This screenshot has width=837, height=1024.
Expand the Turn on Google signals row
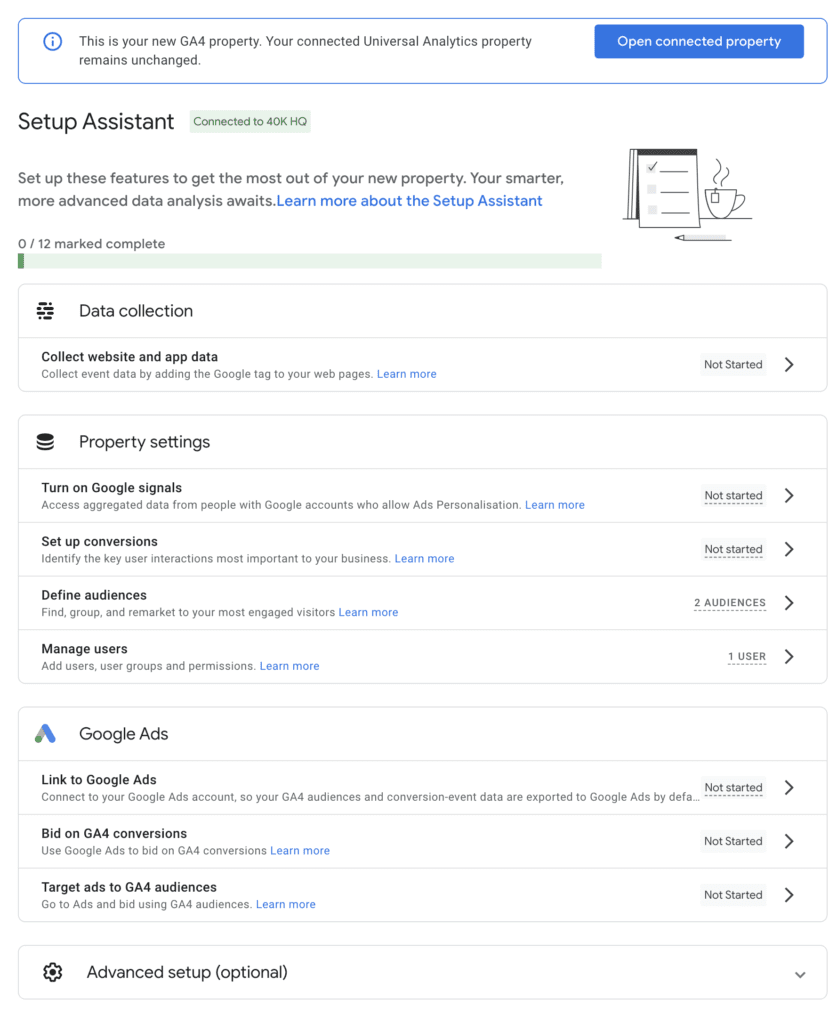[789, 496]
